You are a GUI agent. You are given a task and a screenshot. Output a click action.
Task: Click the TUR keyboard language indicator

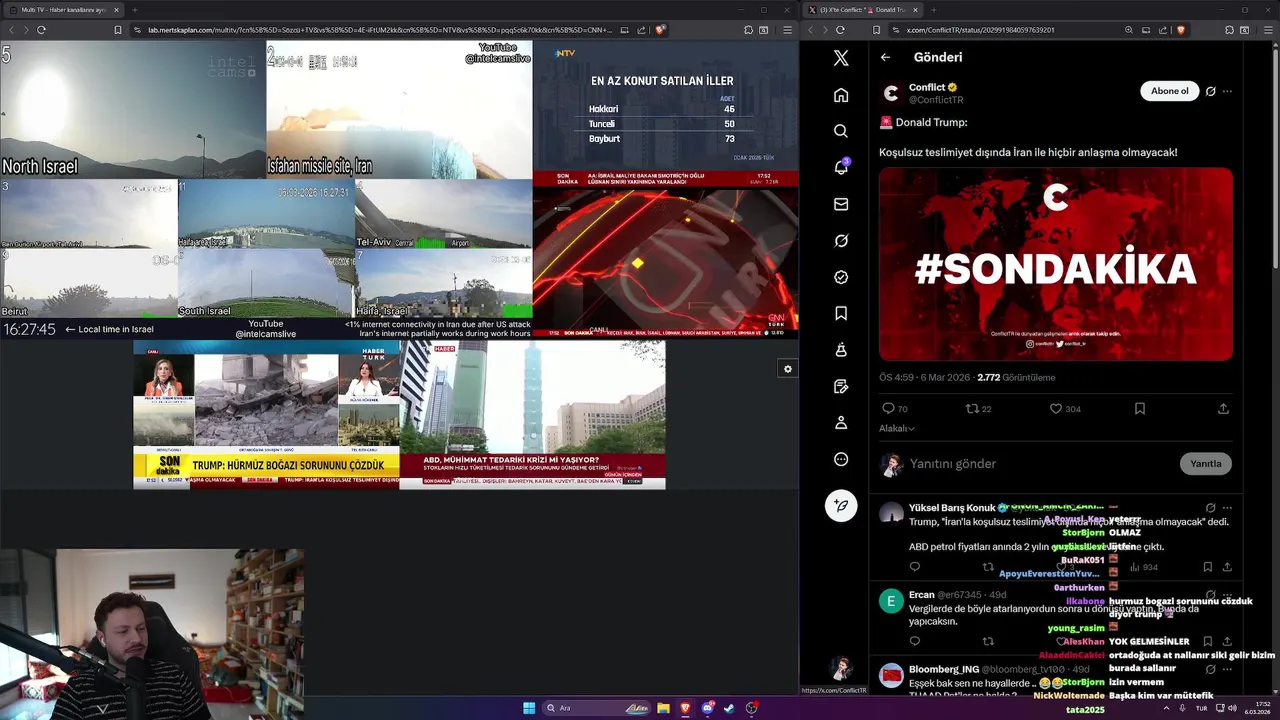1202,708
